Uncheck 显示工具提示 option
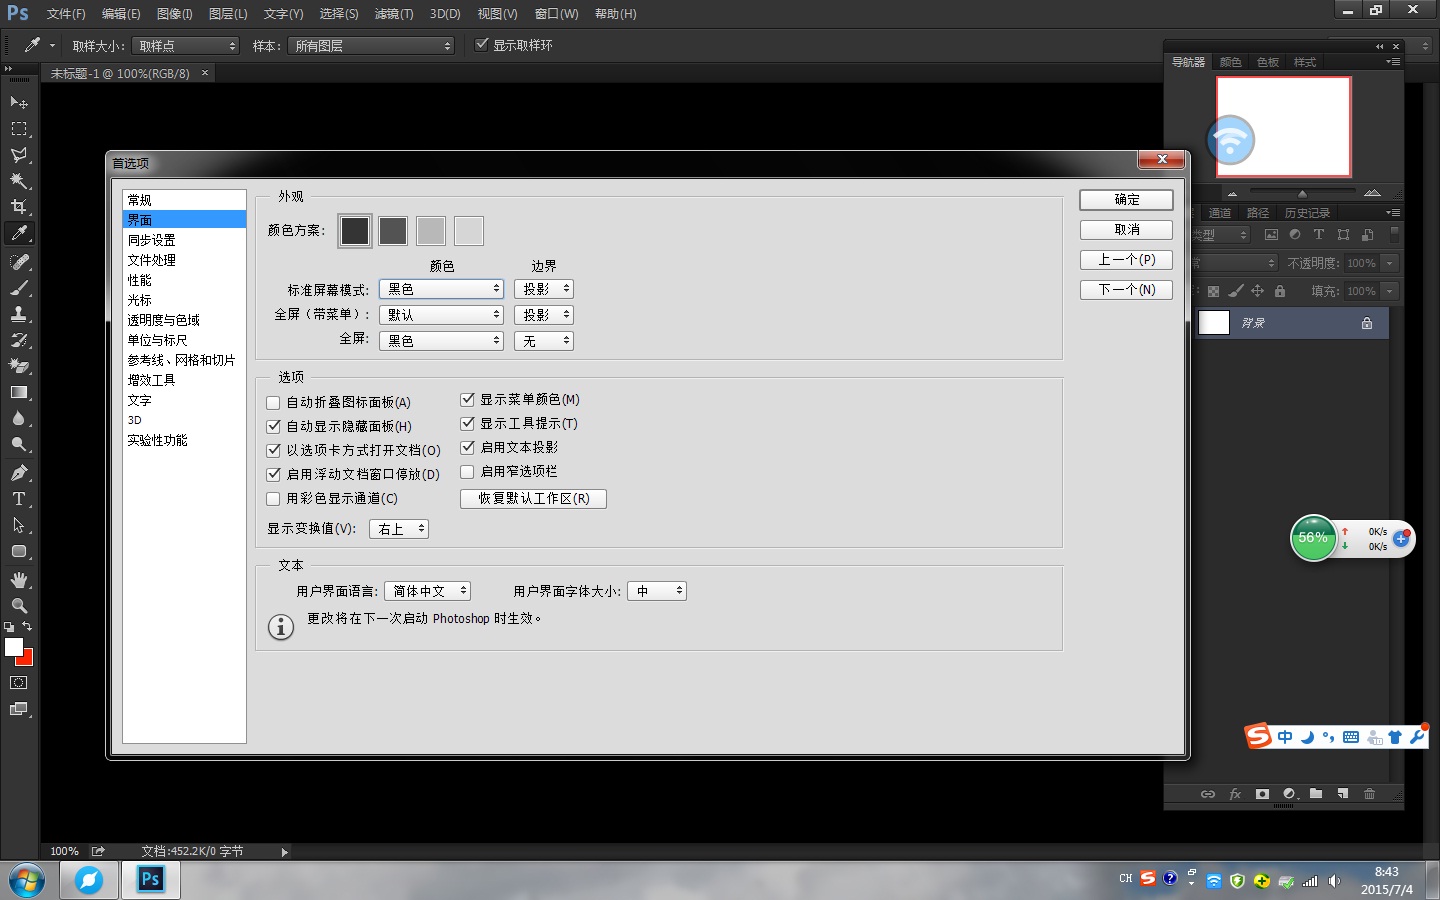 coord(467,424)
